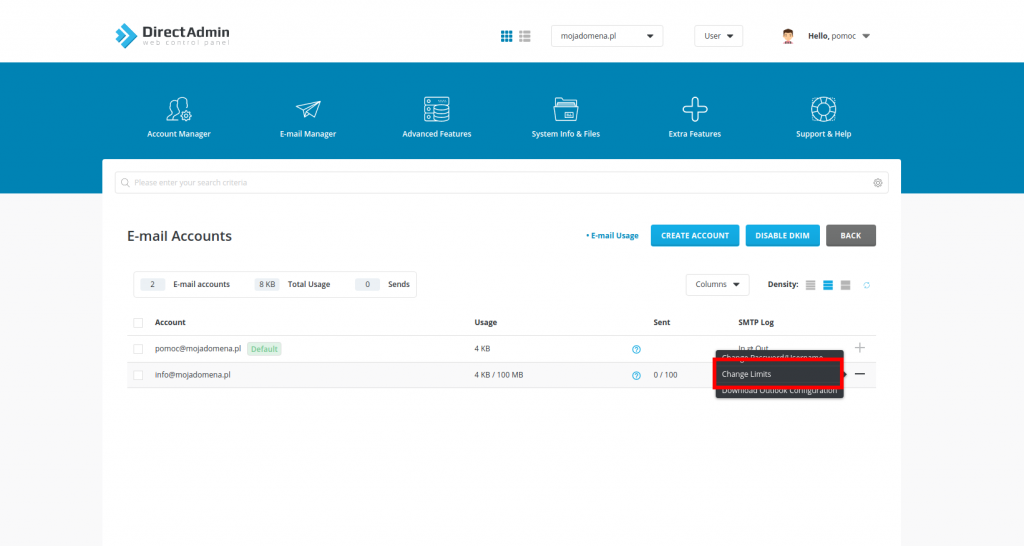Screen dimensions: 1024x546
Task: Select Download Outlook Configuration menu entry
Action: click(779, 391)
